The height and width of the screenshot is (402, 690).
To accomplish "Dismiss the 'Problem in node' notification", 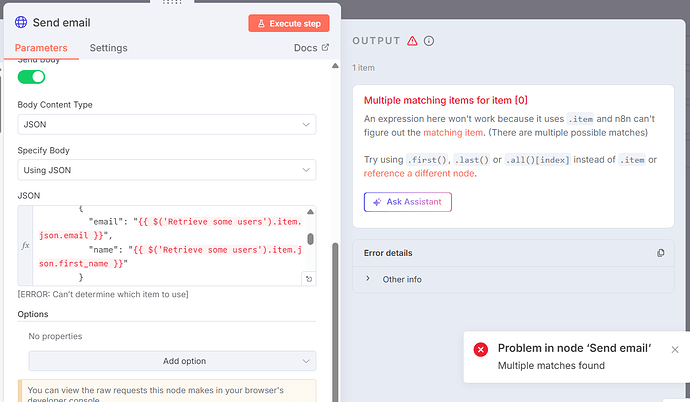I will 675,349.
